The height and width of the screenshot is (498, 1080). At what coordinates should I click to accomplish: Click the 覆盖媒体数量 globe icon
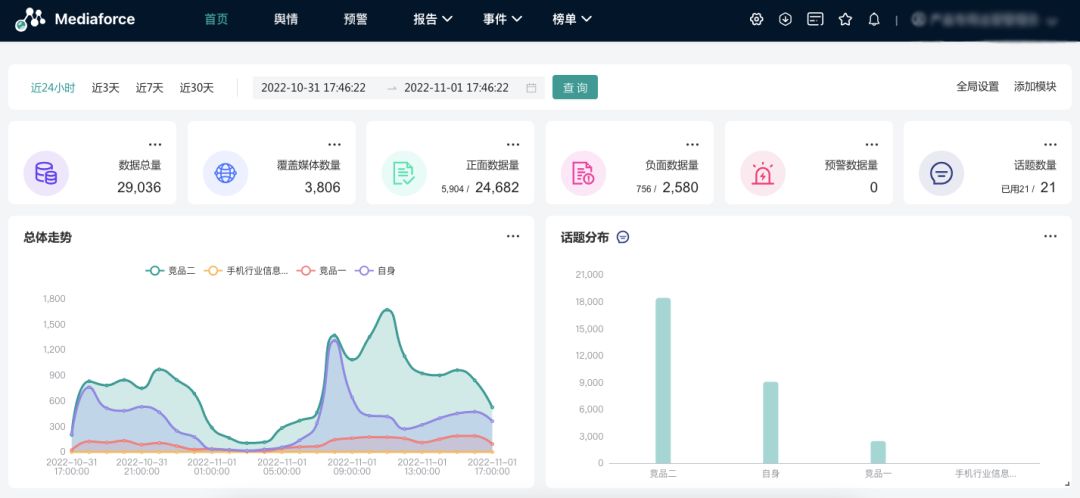[225, 174]
